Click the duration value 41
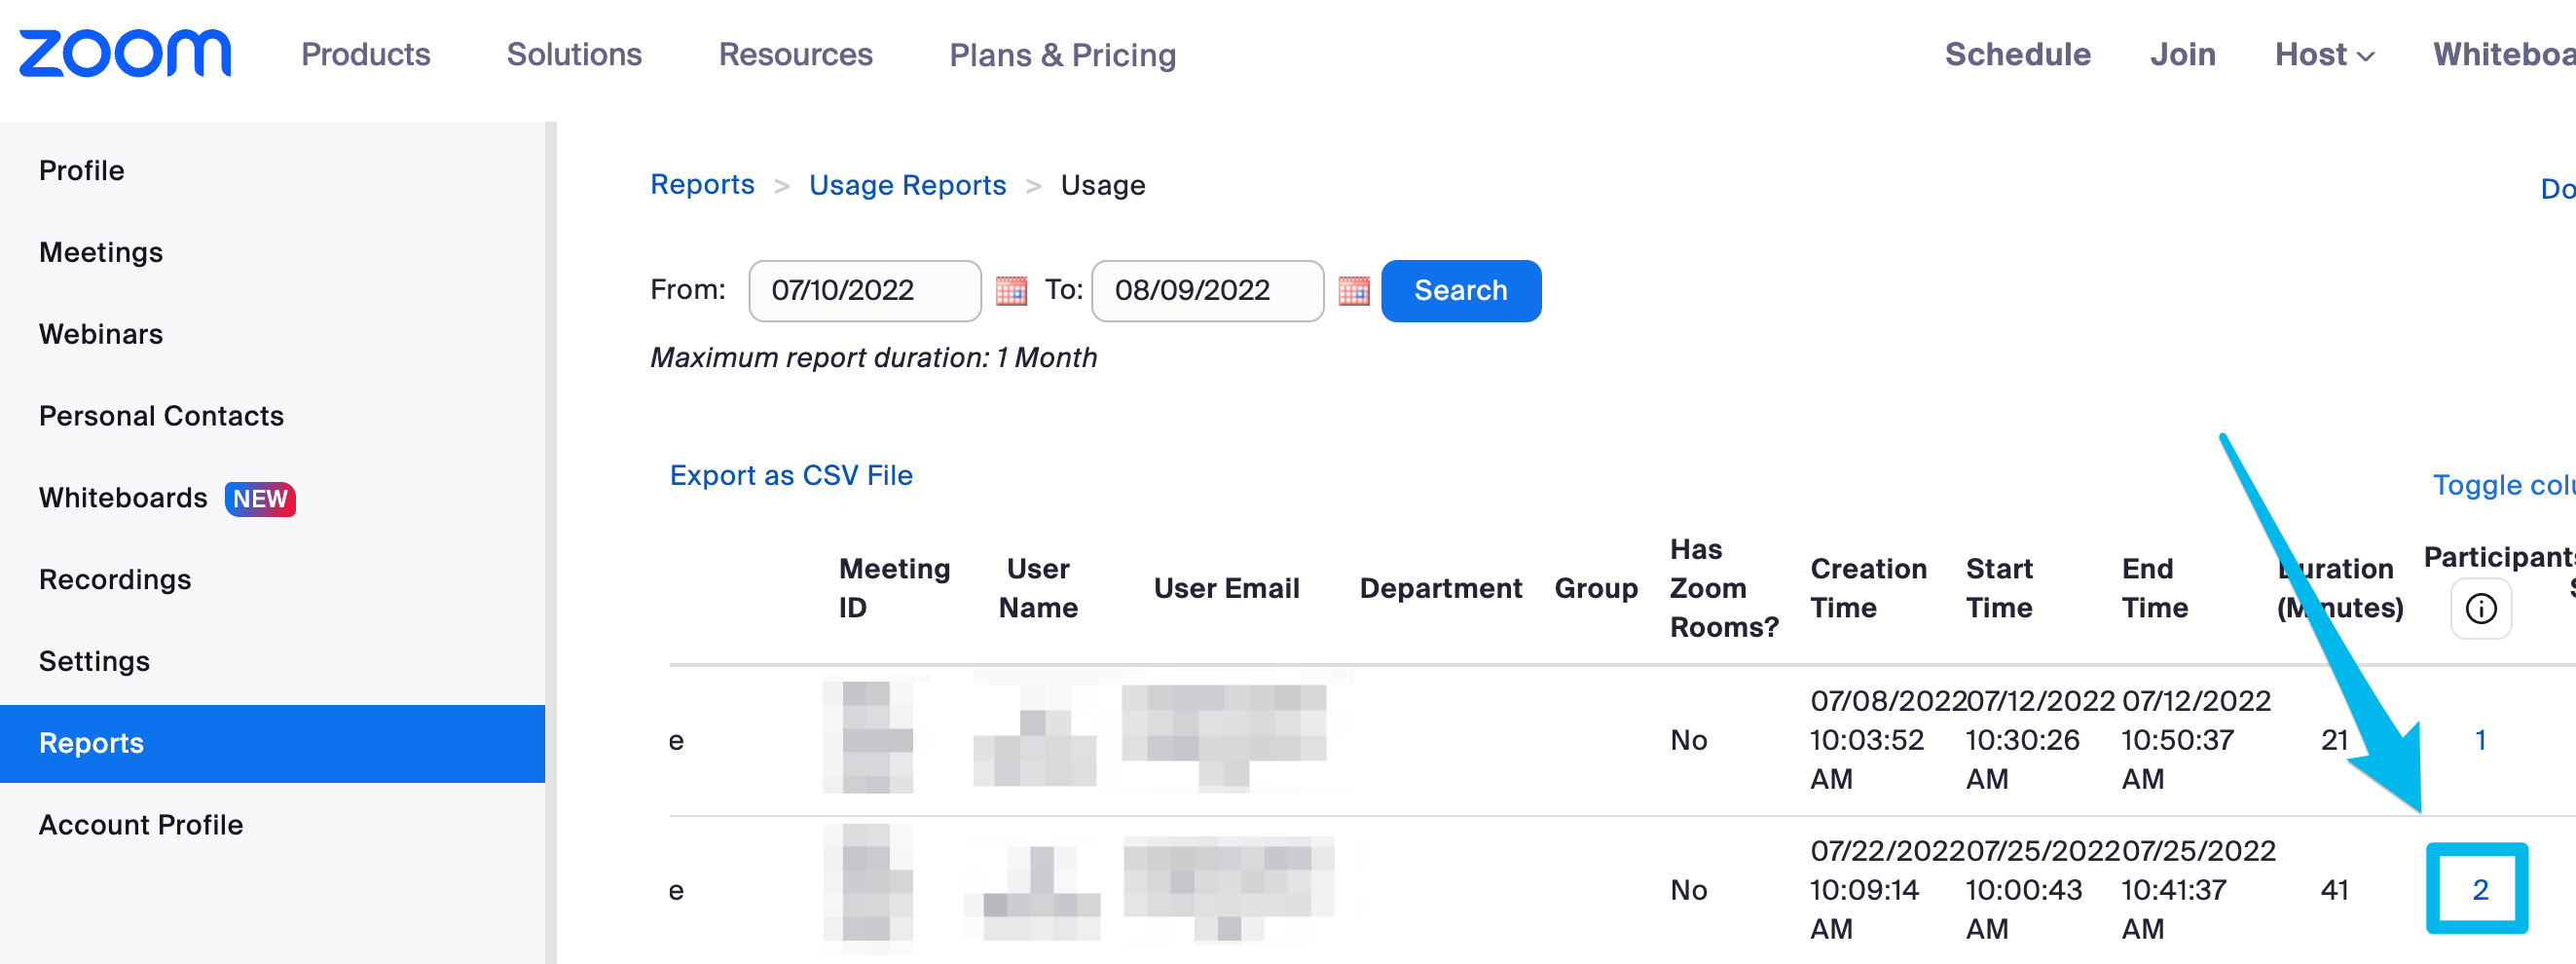2576x964 pixels. (x=2335, y=890)
